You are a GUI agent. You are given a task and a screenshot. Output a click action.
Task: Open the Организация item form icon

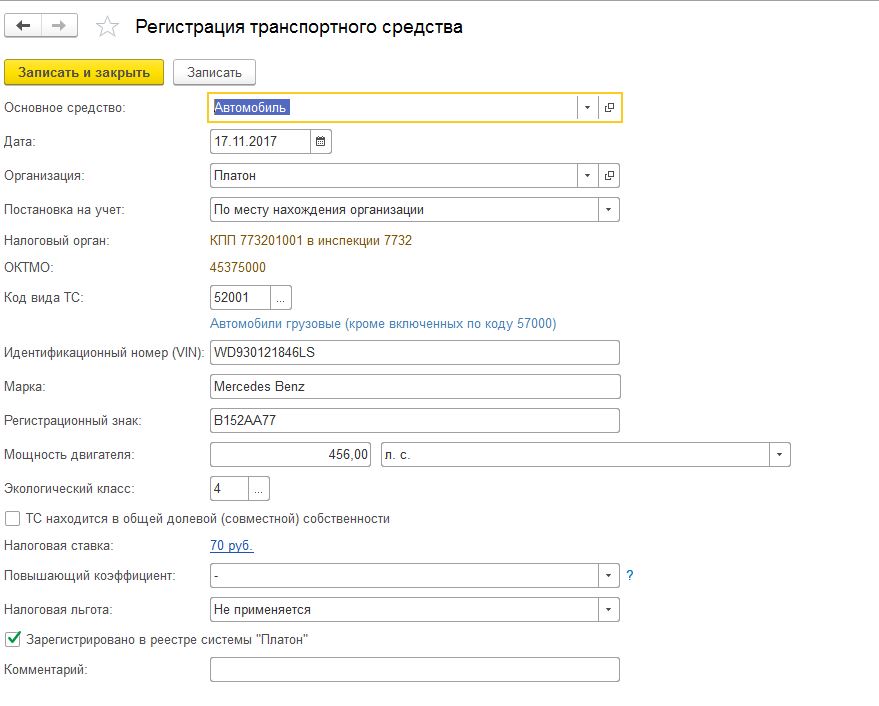pos(609,176)
